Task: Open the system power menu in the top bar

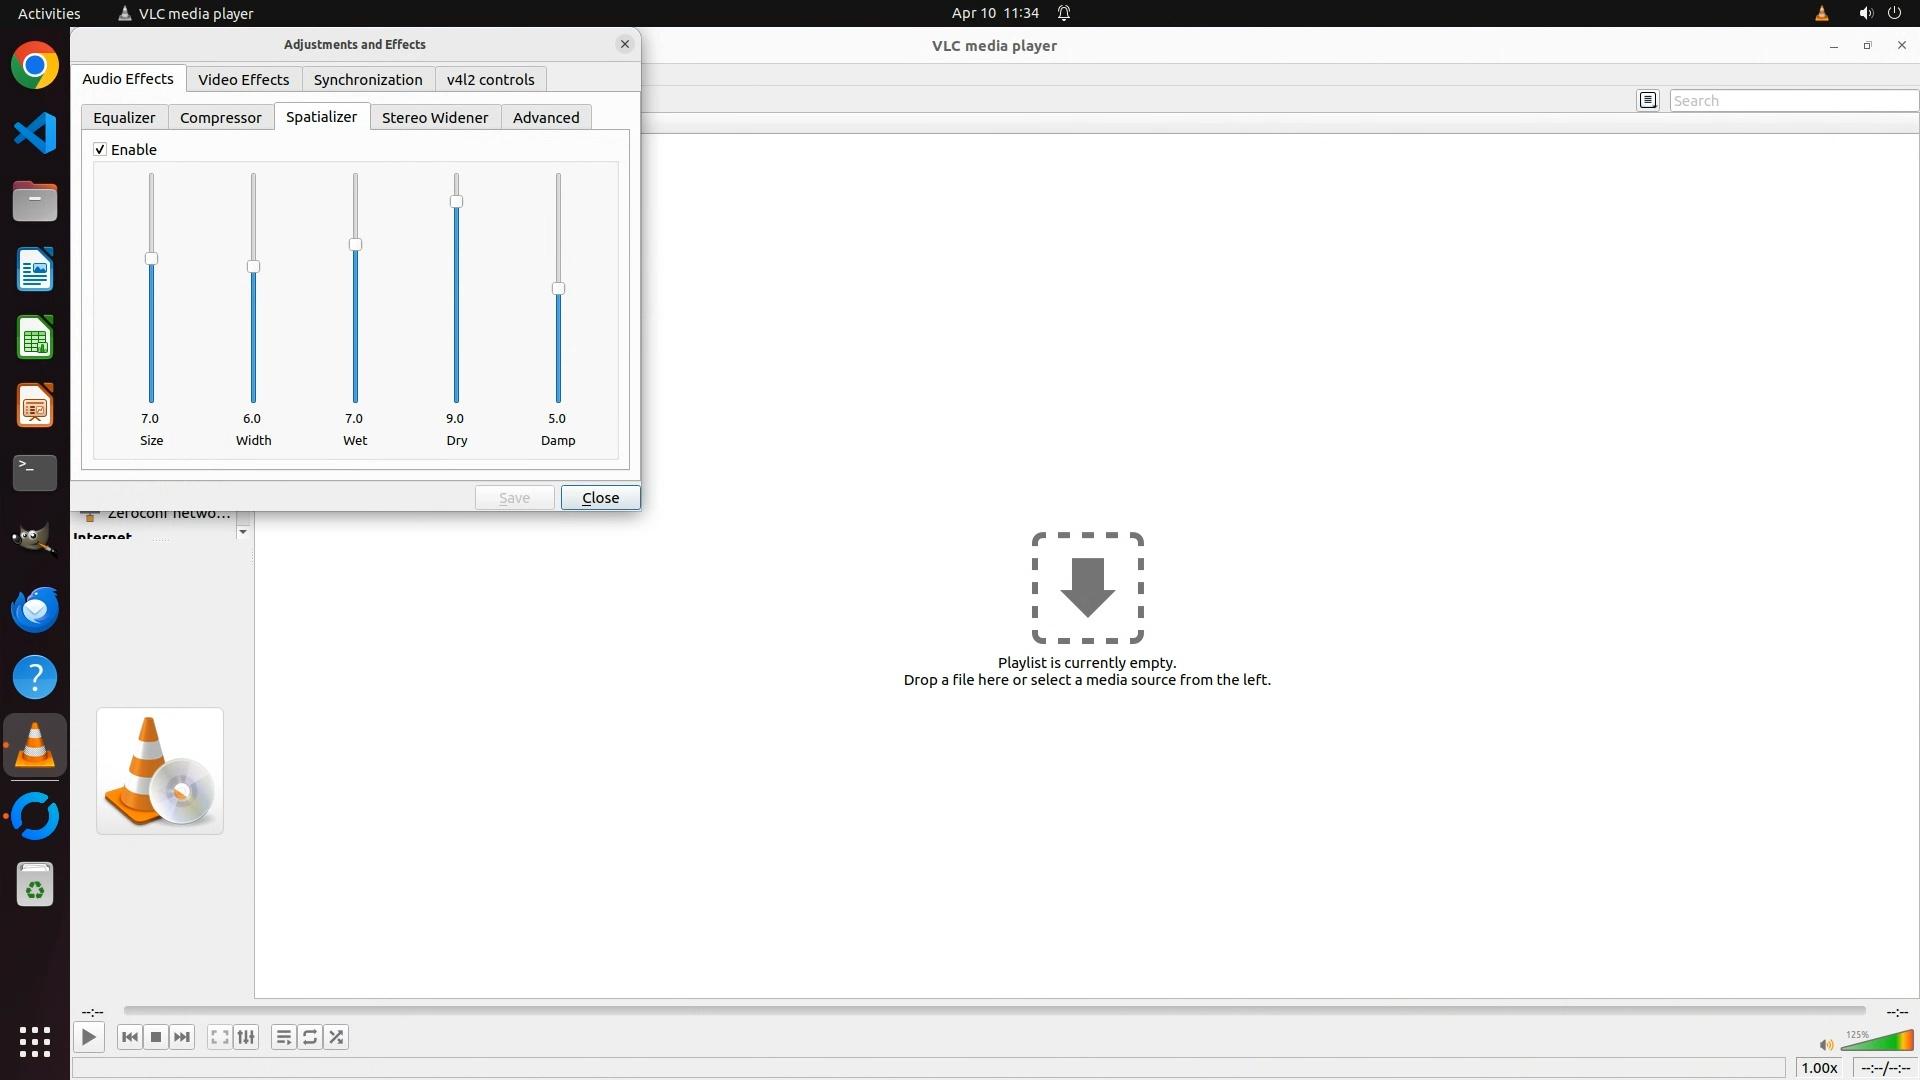Action: 1894,13
